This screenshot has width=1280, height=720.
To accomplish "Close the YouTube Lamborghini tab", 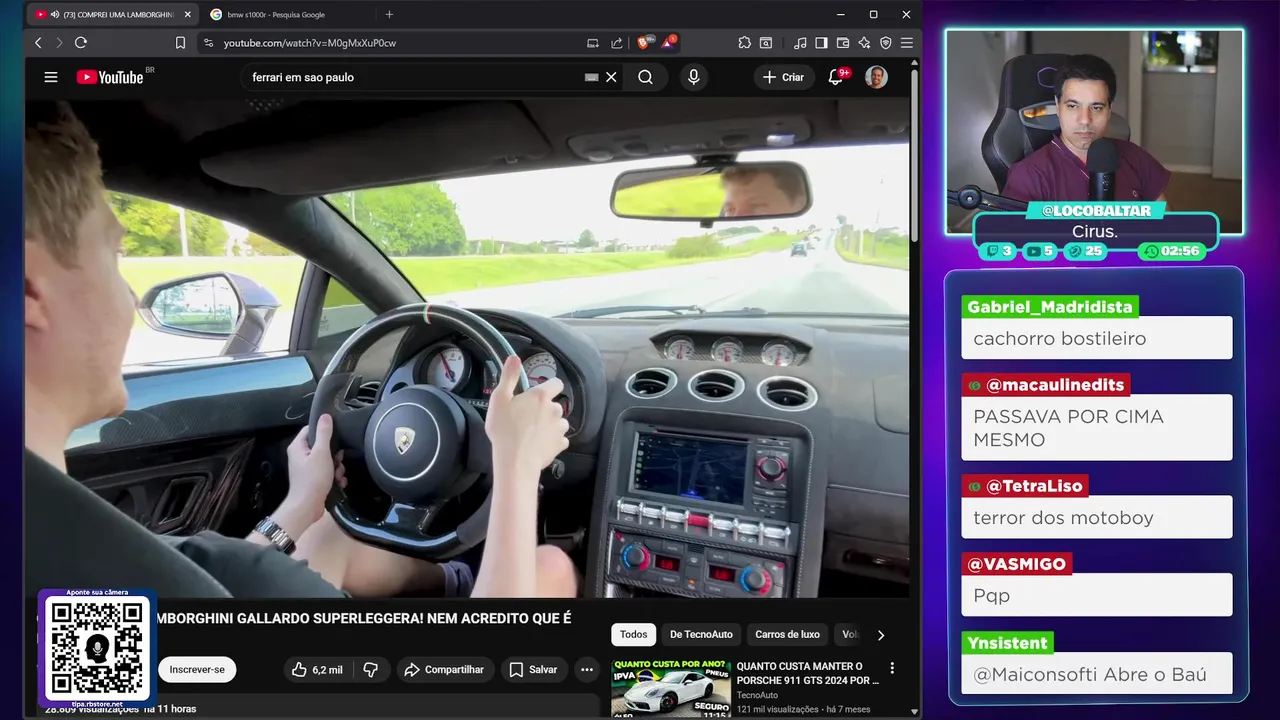I will pos(187,15).
